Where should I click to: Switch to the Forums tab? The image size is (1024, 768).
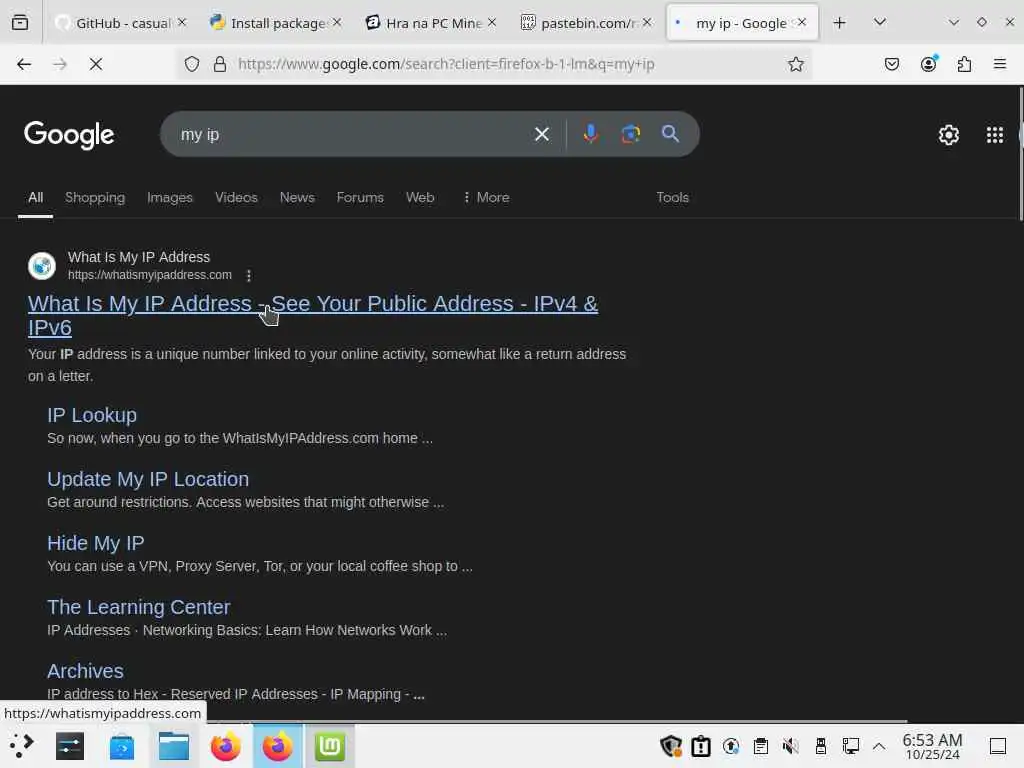pyautogui.click(x=360, y=197)
